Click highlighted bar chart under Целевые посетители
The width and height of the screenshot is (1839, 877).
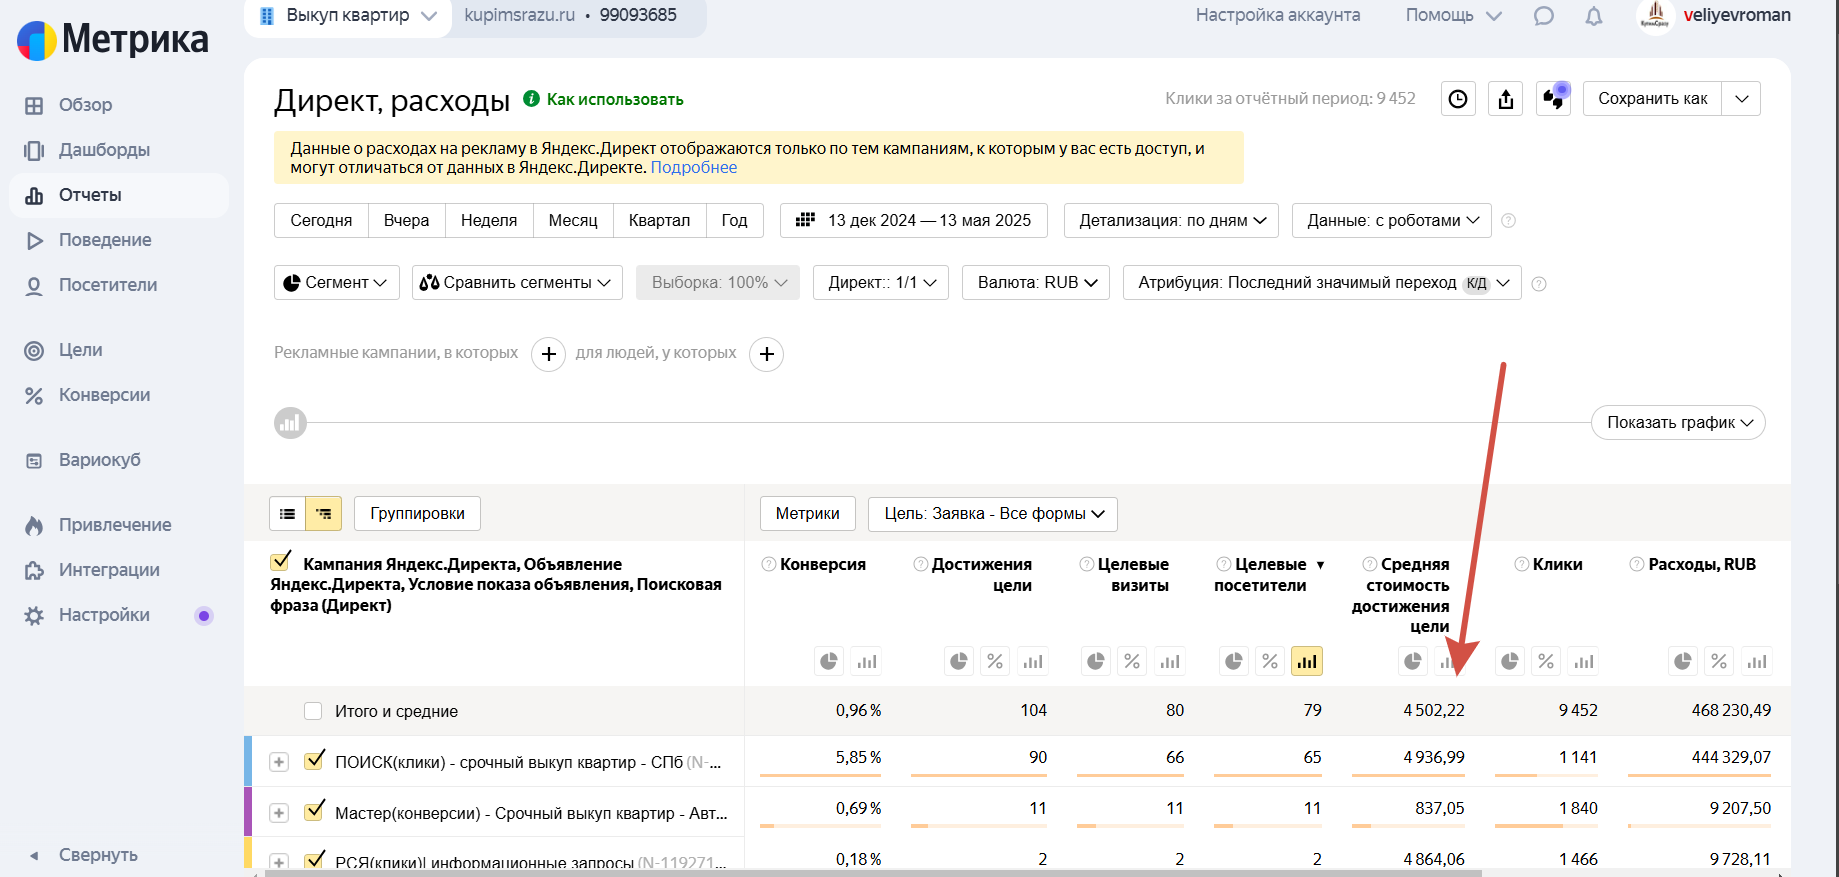(1307, 661)
